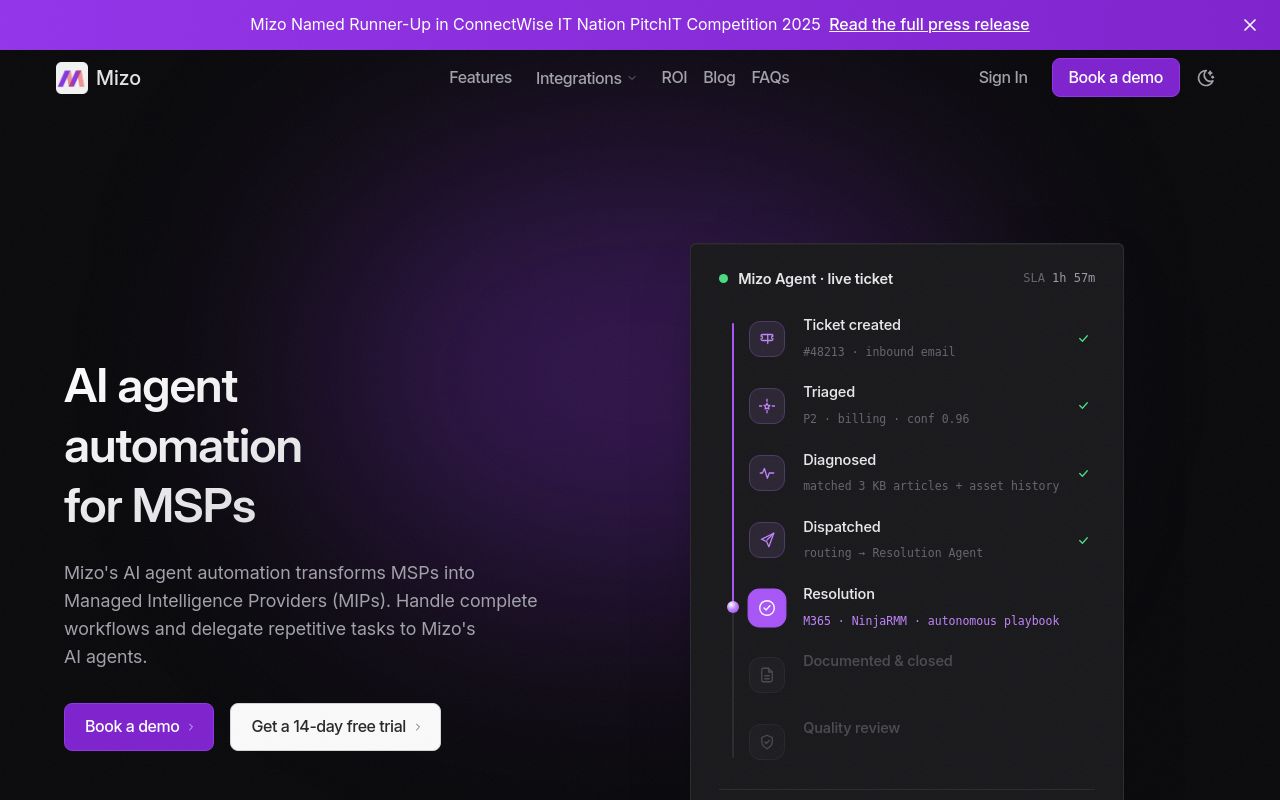Image resolution: width=1280 pixels, height=800 pixels.
Task: Click the checkmark beside Dispatched
Action: point(1083,540)
